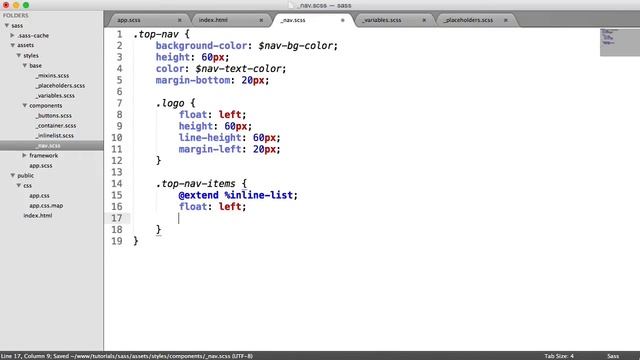Switch to app.scss tab

129,20
